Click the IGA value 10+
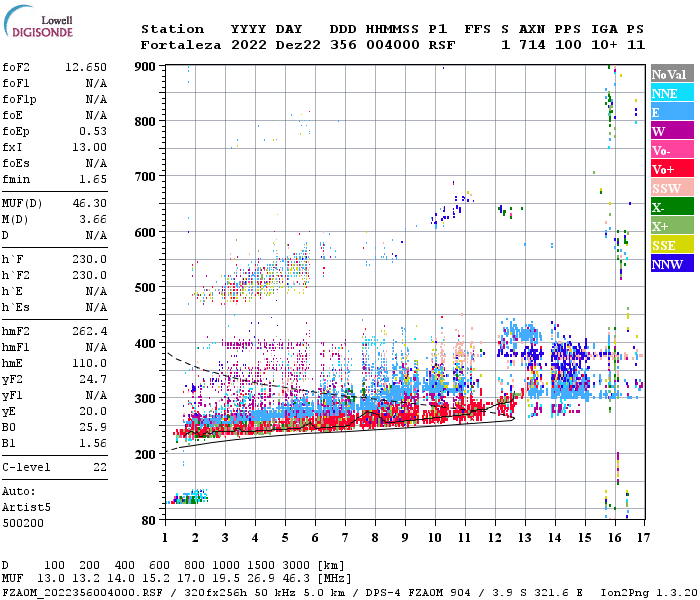The image size is (700, 600). point(604,45)
